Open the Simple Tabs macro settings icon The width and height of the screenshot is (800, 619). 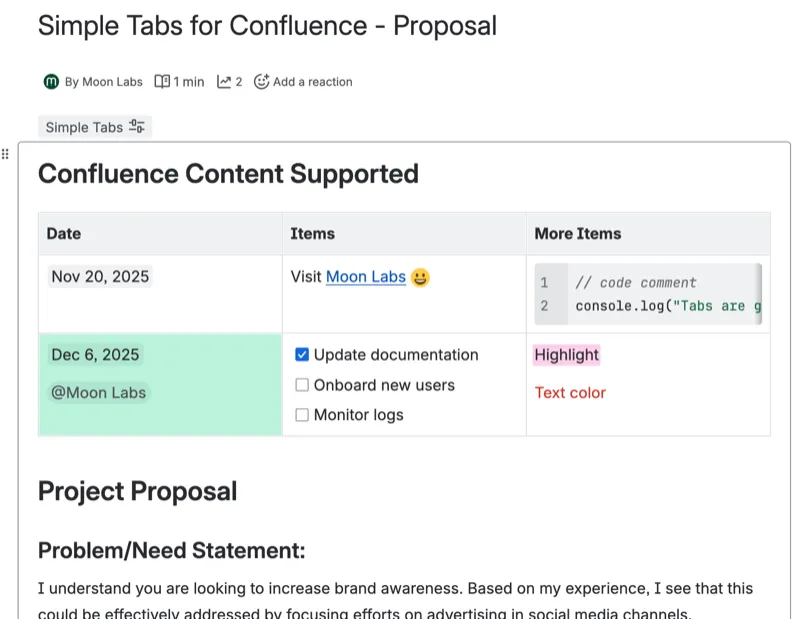(x=137, y=126)
